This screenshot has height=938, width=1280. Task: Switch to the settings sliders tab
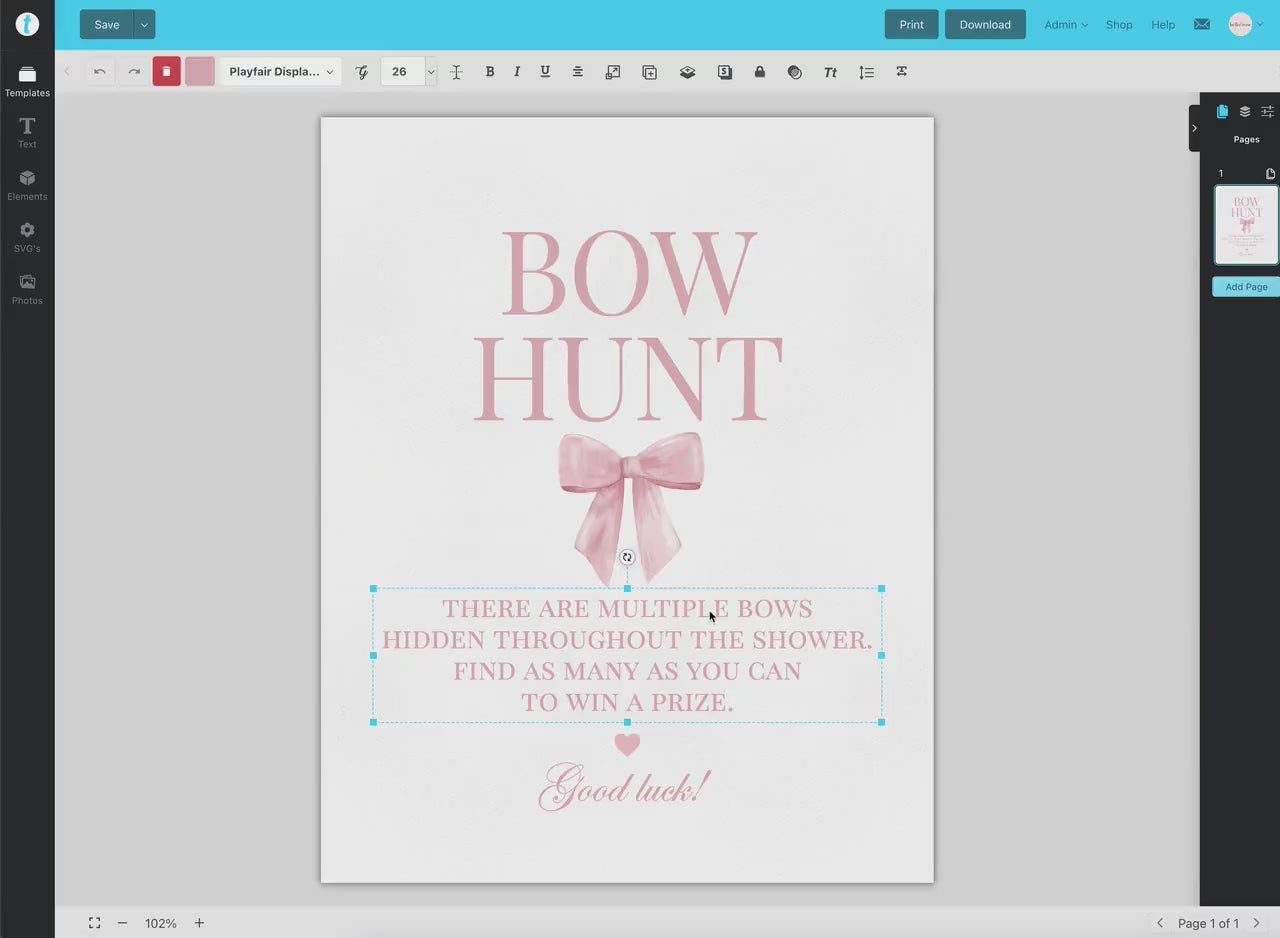[1267, 112]
